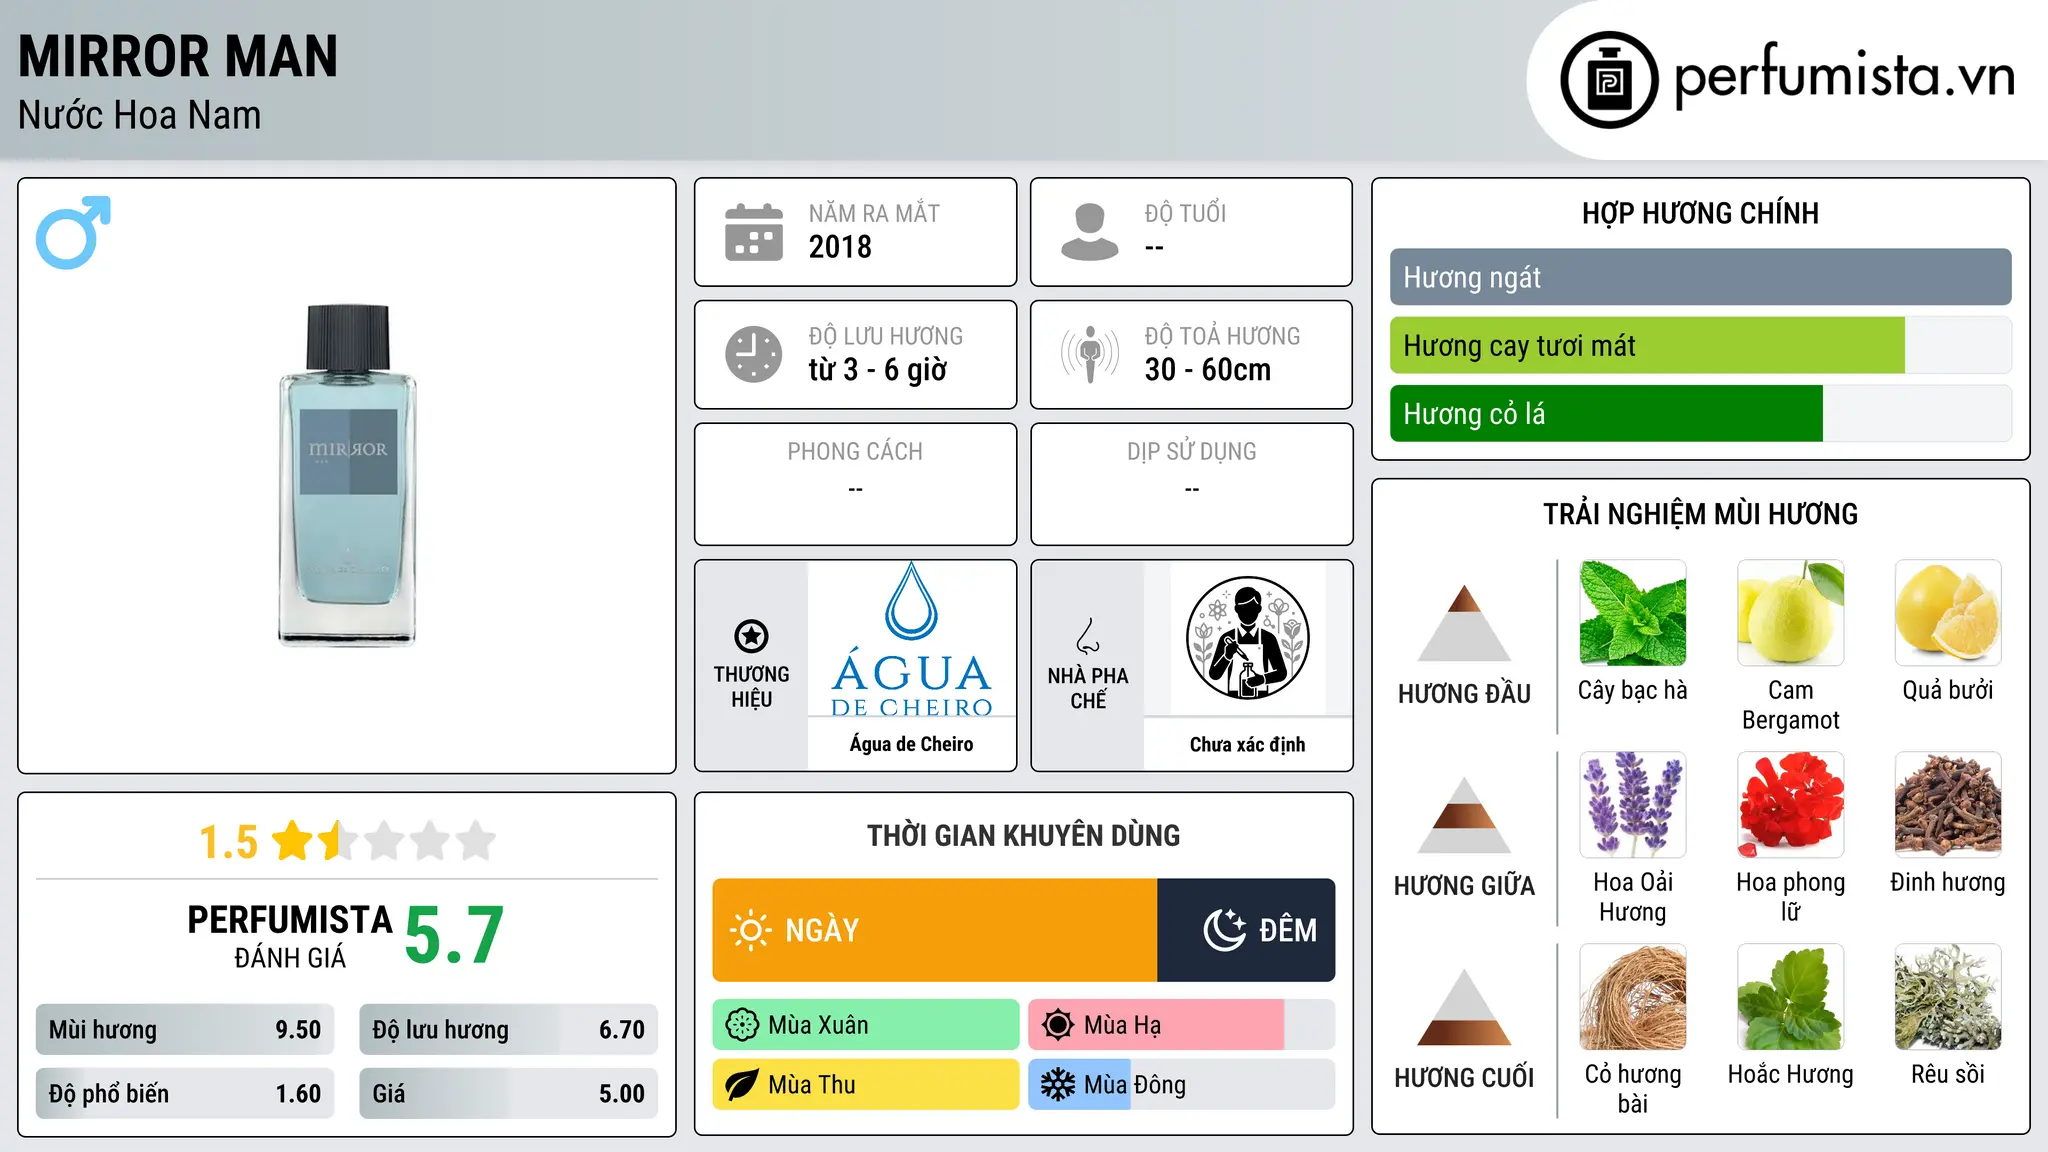
Task: Click the Mùa Thu season bar
Action: click(x=866, y=1085)
